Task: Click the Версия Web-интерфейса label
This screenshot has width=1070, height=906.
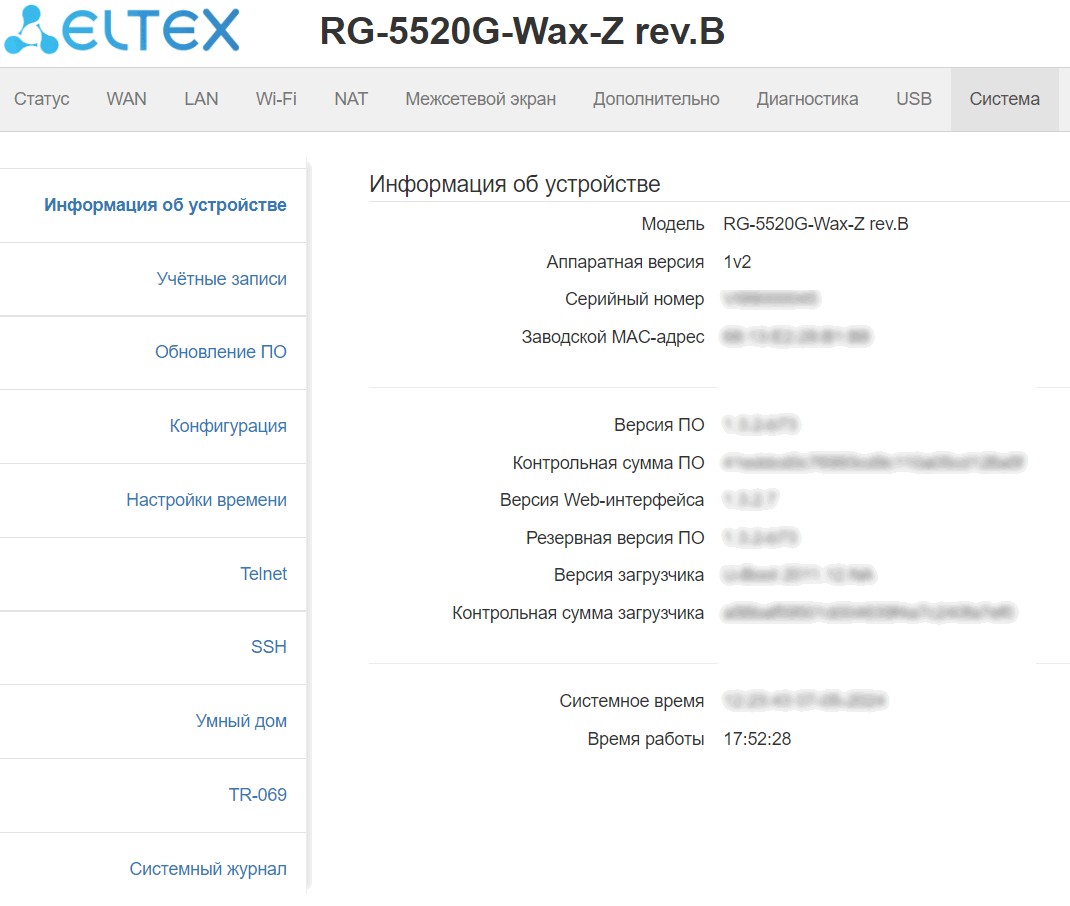Action: point(602,500)
